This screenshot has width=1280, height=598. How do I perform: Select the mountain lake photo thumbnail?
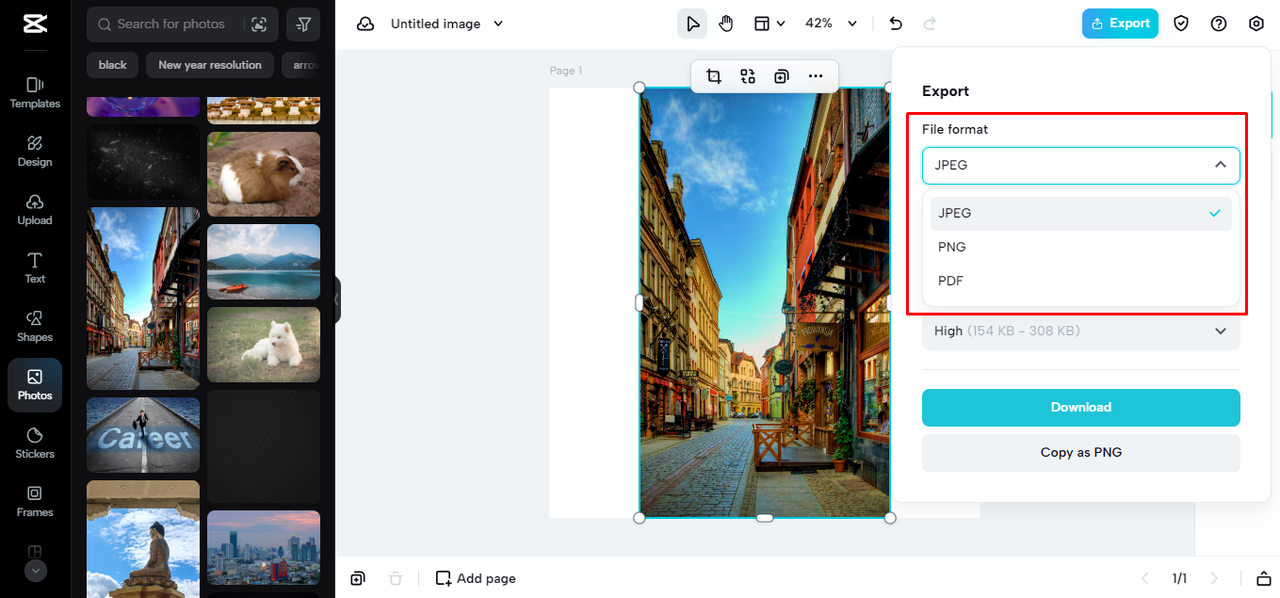click(x=263, y=261)
